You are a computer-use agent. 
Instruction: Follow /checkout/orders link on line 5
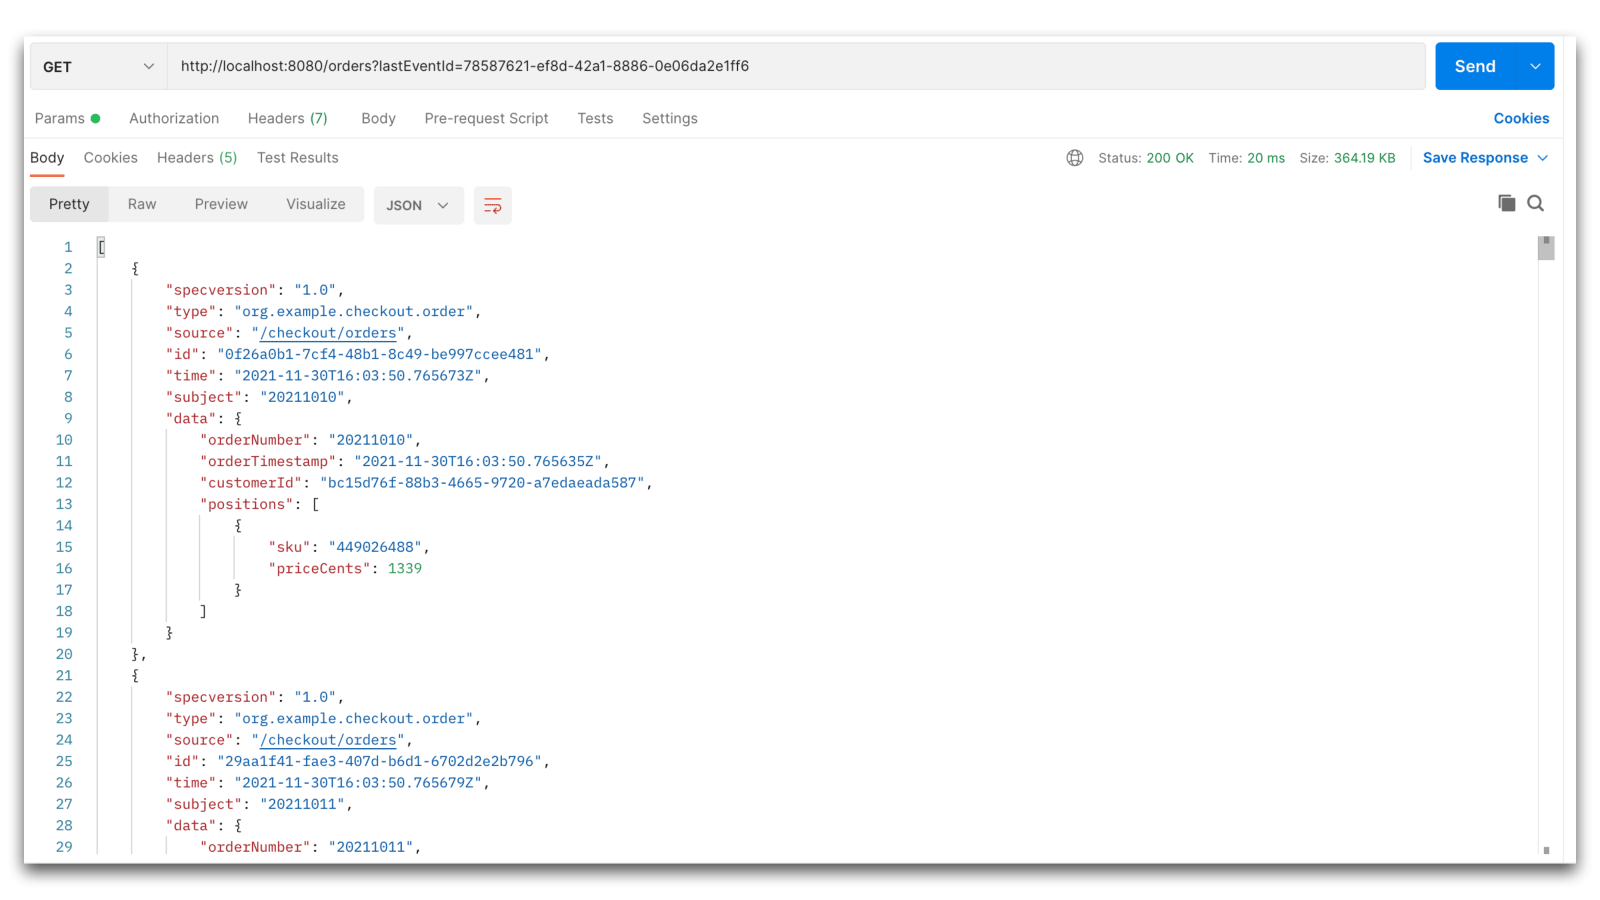pyautogui.click(x=328, y=333)
